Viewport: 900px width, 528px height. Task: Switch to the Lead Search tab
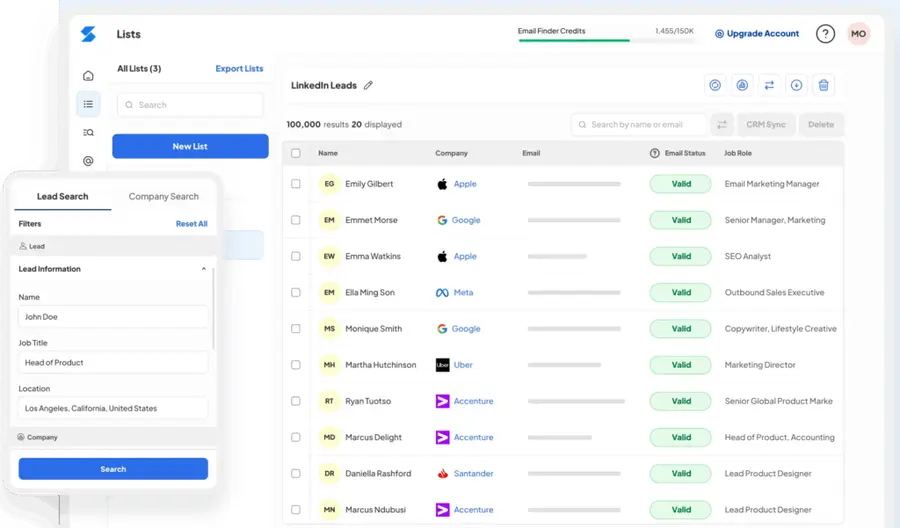tap(63, 196)
